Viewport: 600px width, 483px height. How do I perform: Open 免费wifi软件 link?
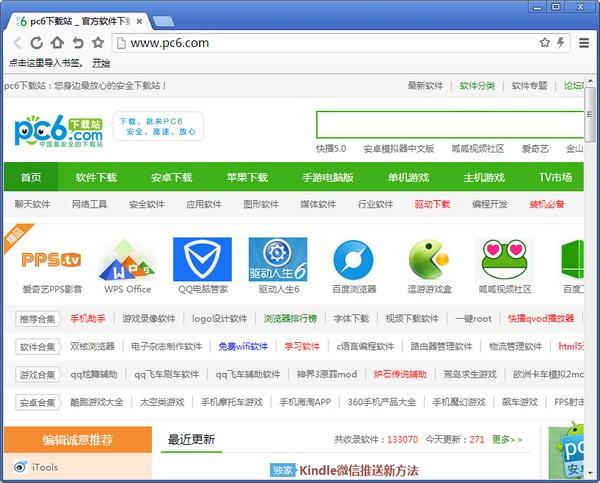[243, 346]
